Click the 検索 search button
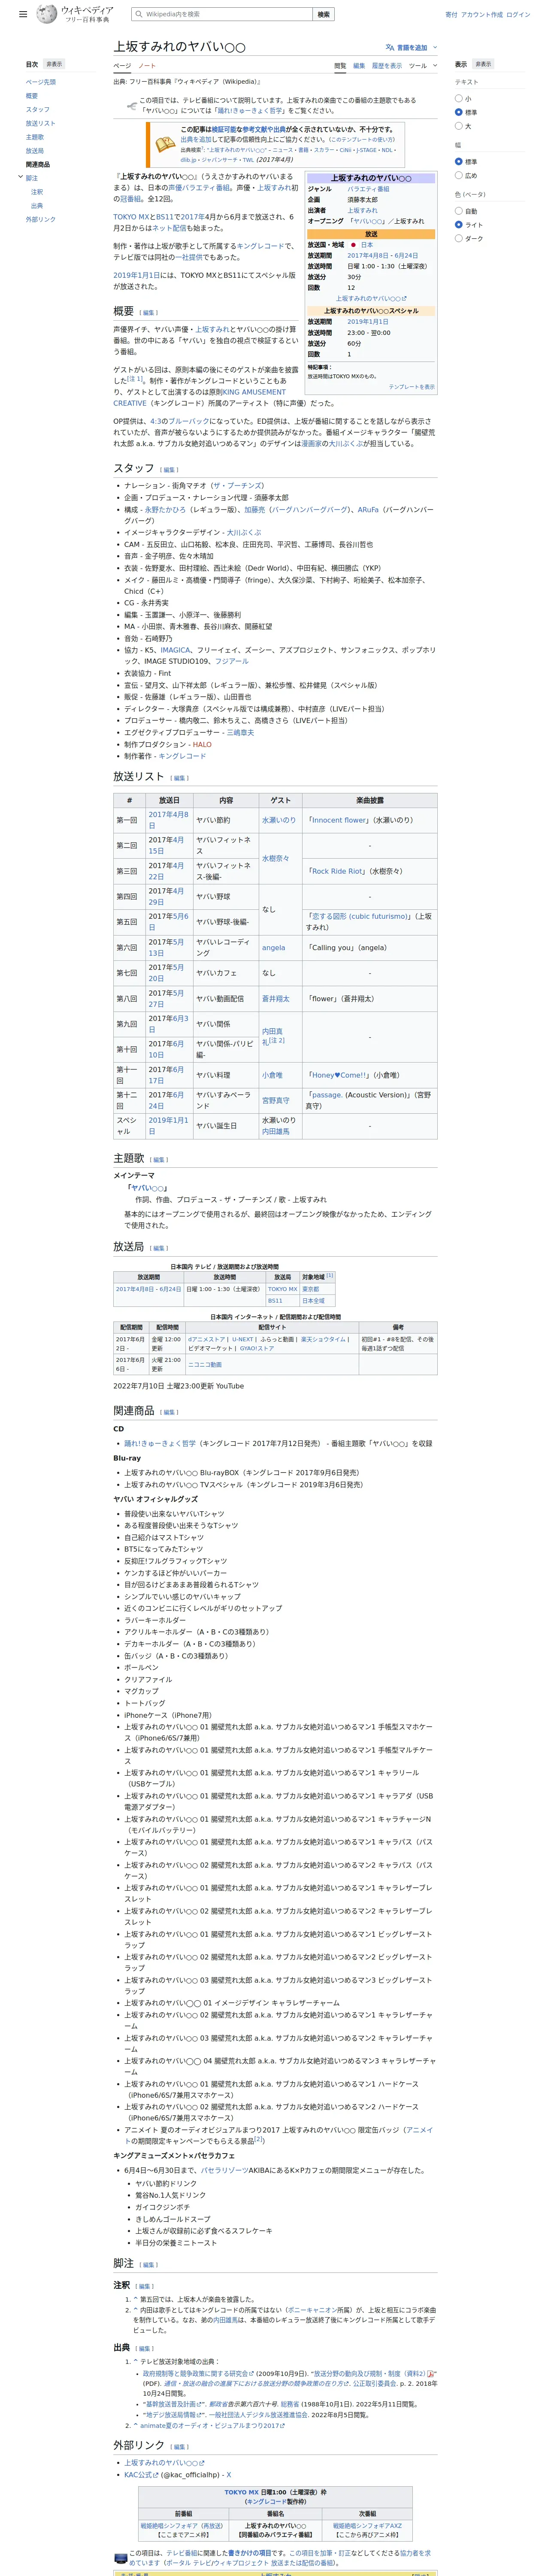 (323, 14)
